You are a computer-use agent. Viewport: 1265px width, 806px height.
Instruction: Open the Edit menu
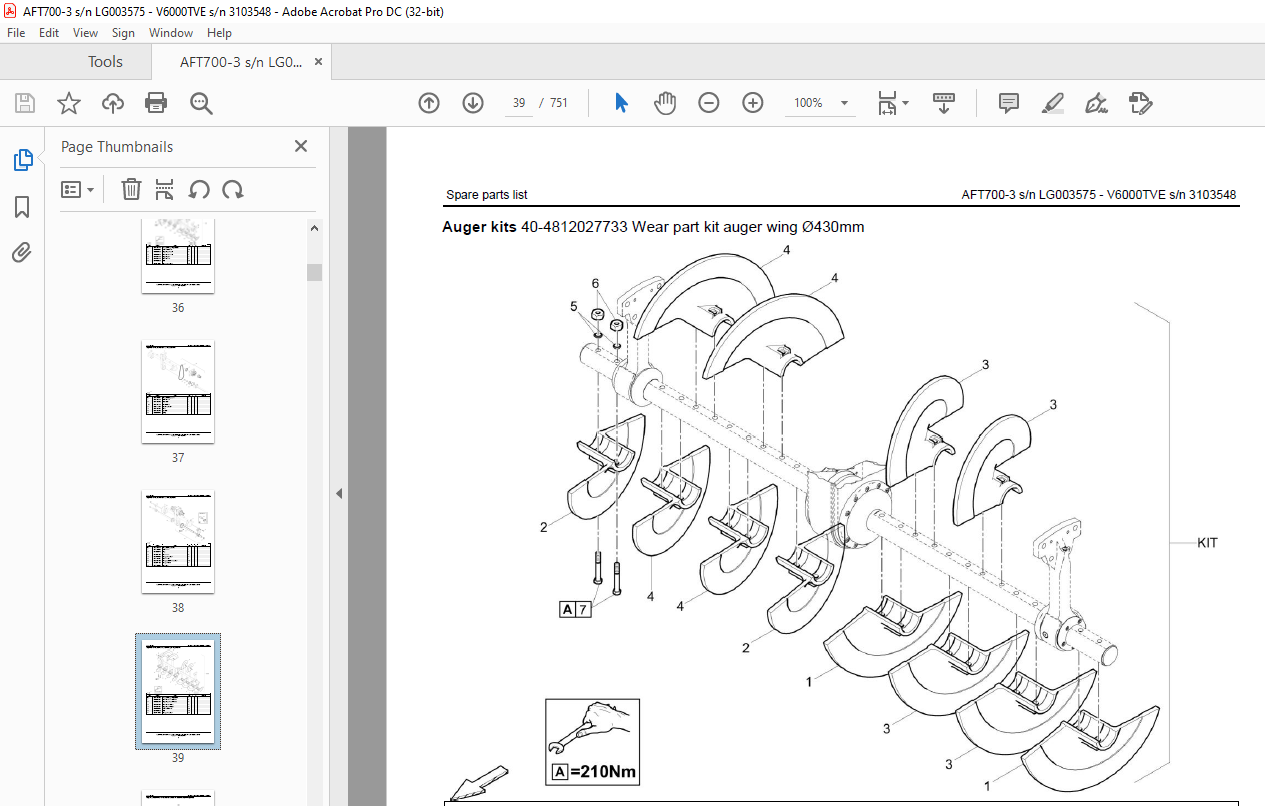[49, 33]
